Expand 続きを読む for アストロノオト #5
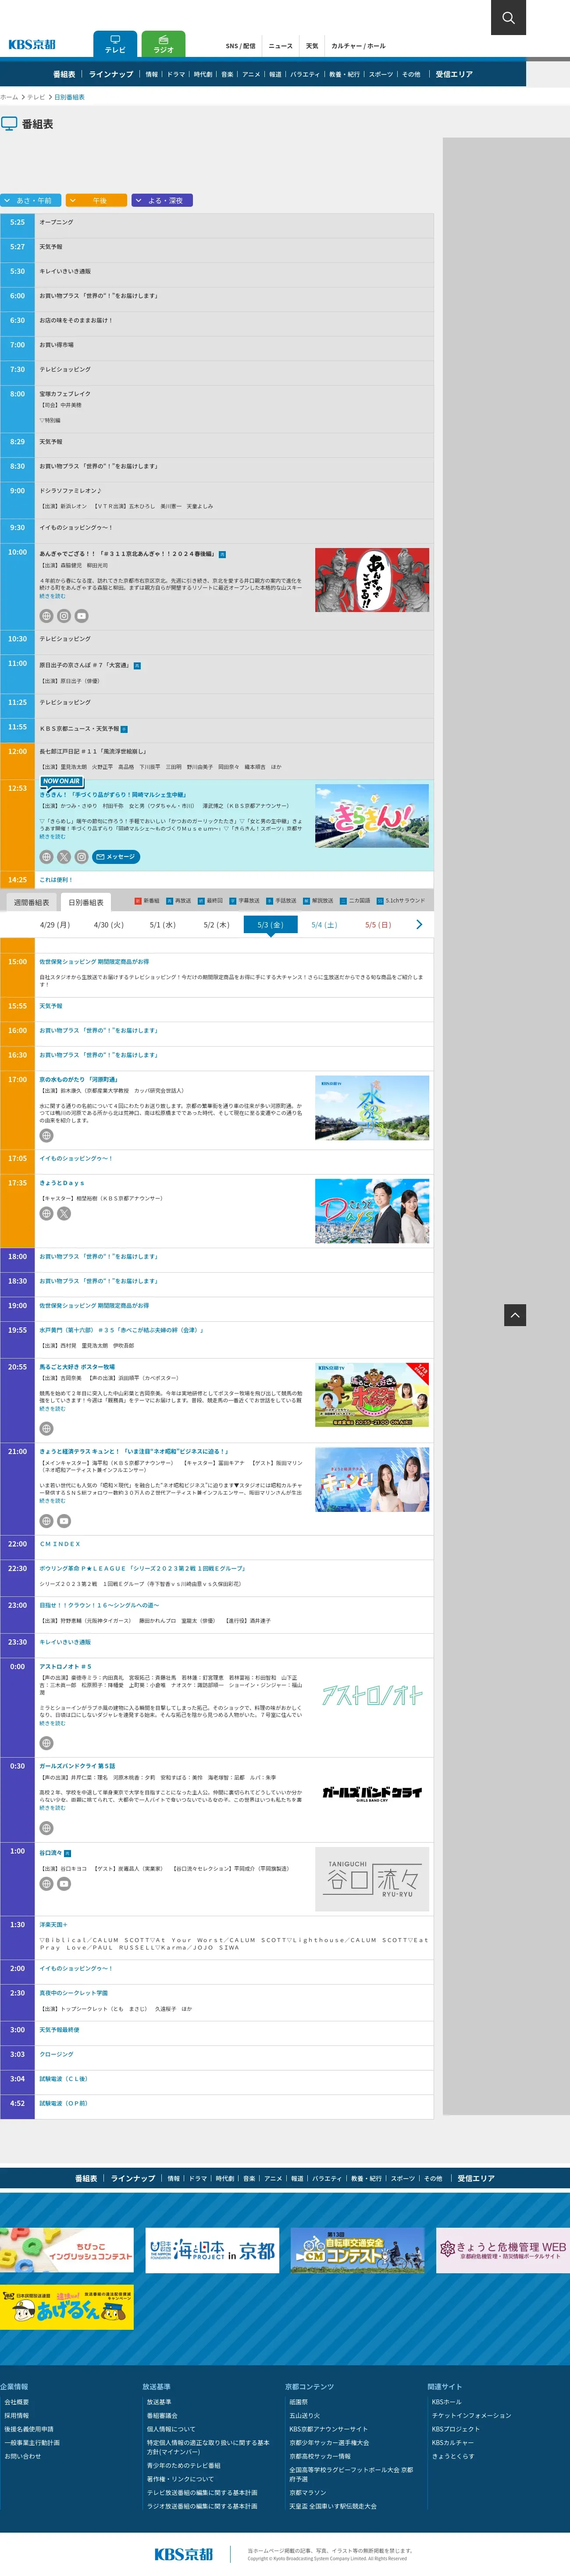 pyautogui.click(x=52, y=1723)
